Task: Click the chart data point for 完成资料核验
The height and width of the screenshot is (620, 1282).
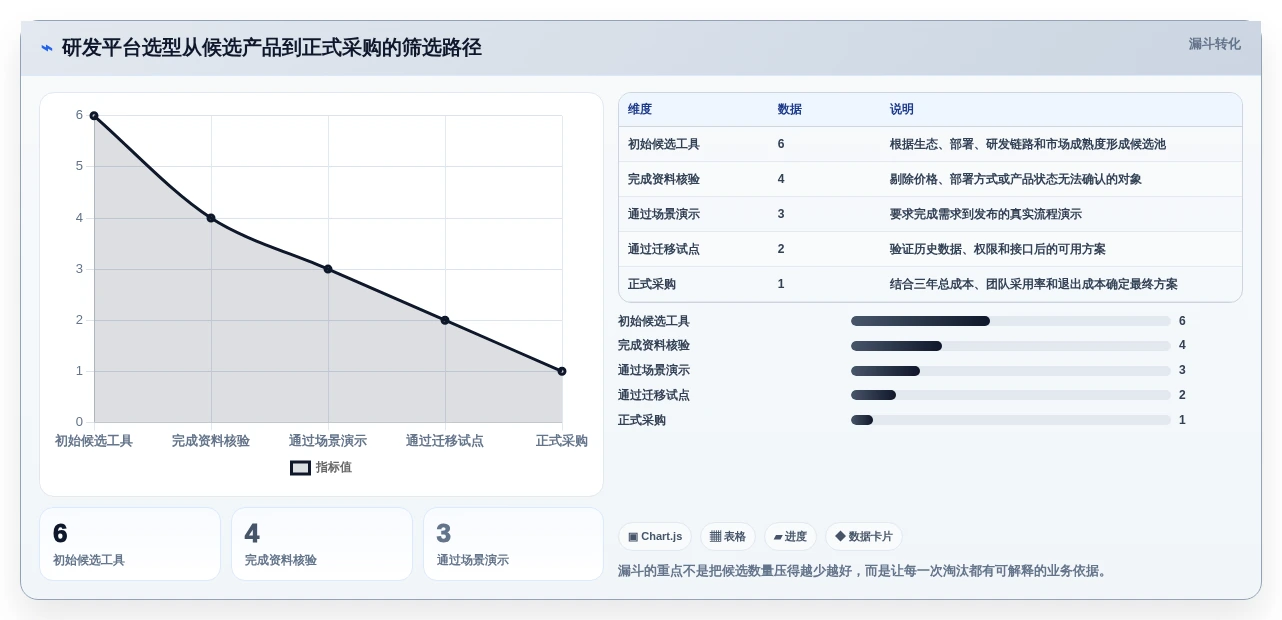Action: coord(211,218)
